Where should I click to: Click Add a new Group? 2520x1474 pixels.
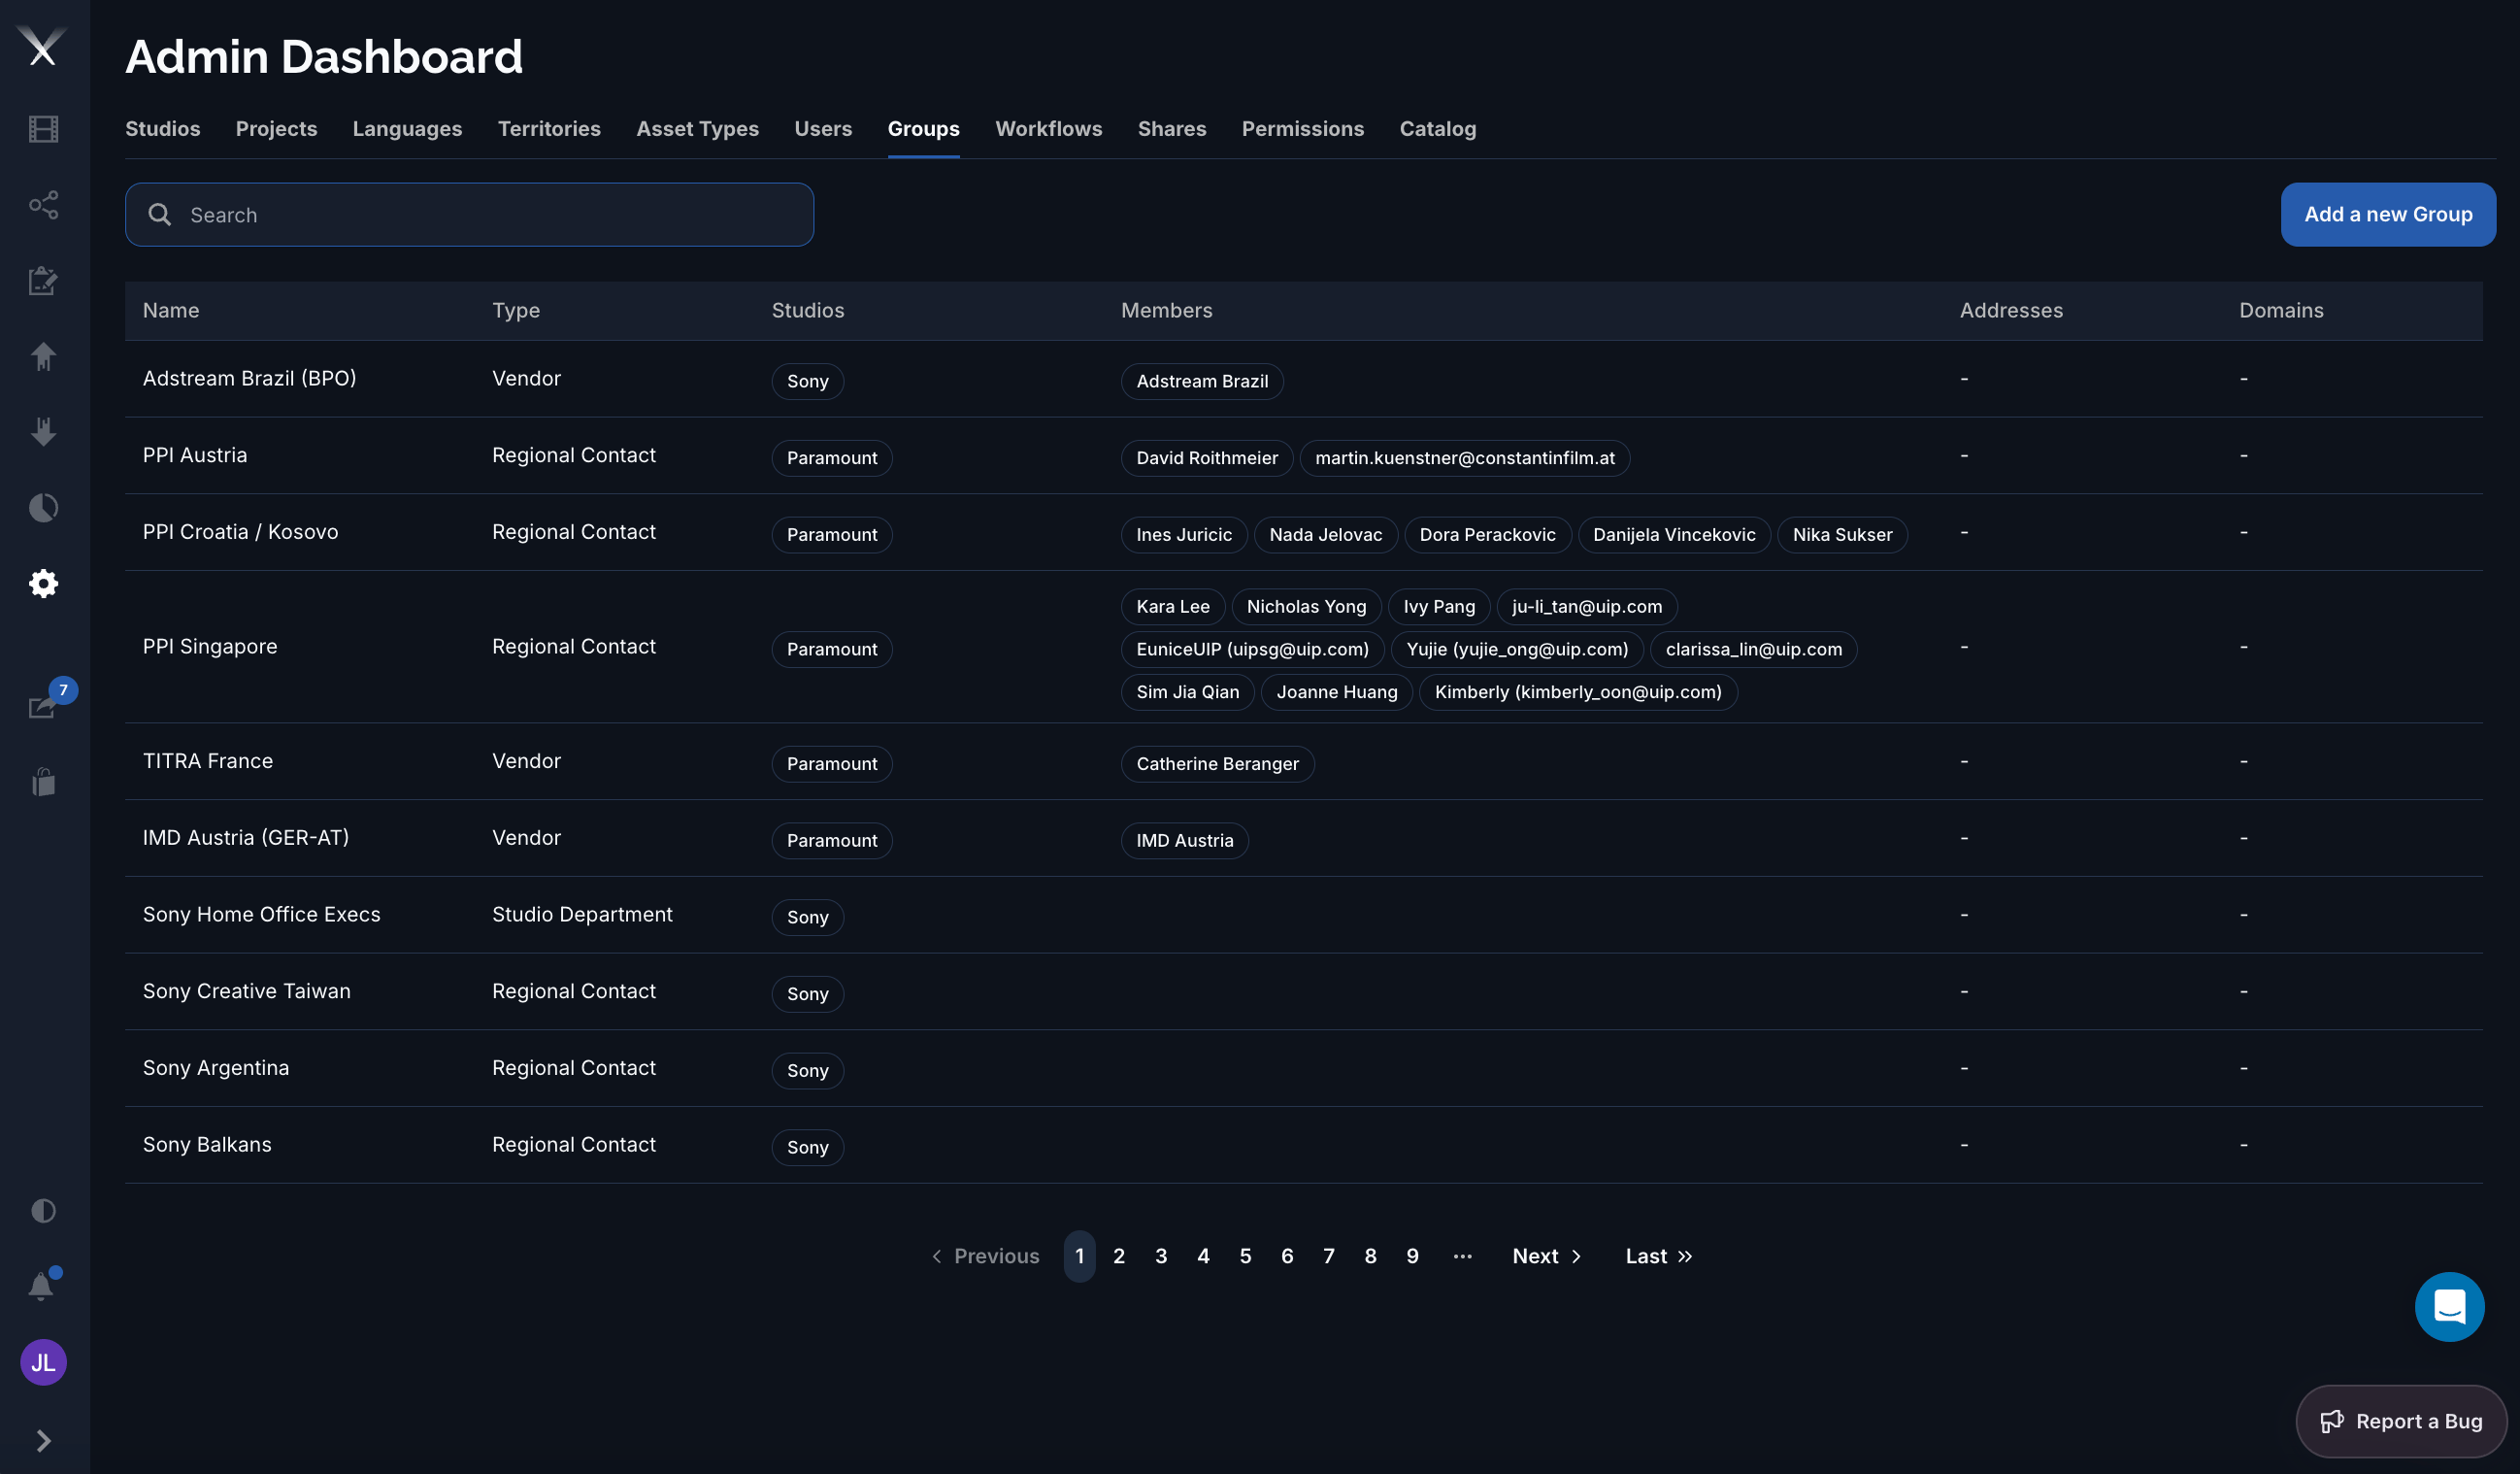[x=2388, y=214]
